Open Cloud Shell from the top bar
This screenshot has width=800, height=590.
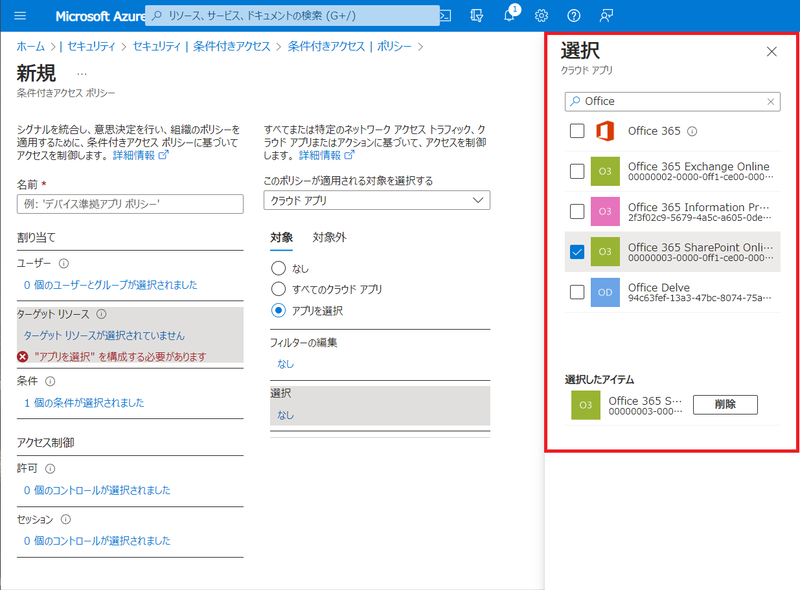(x=446, y=16)
